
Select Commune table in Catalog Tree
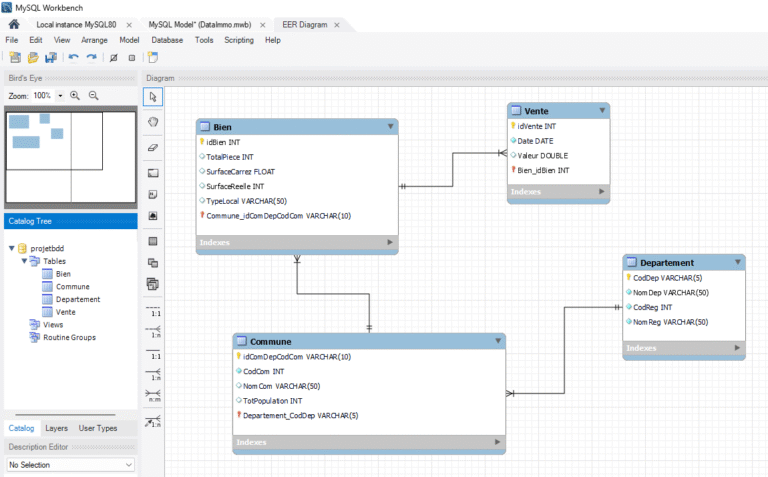(72, 287)
